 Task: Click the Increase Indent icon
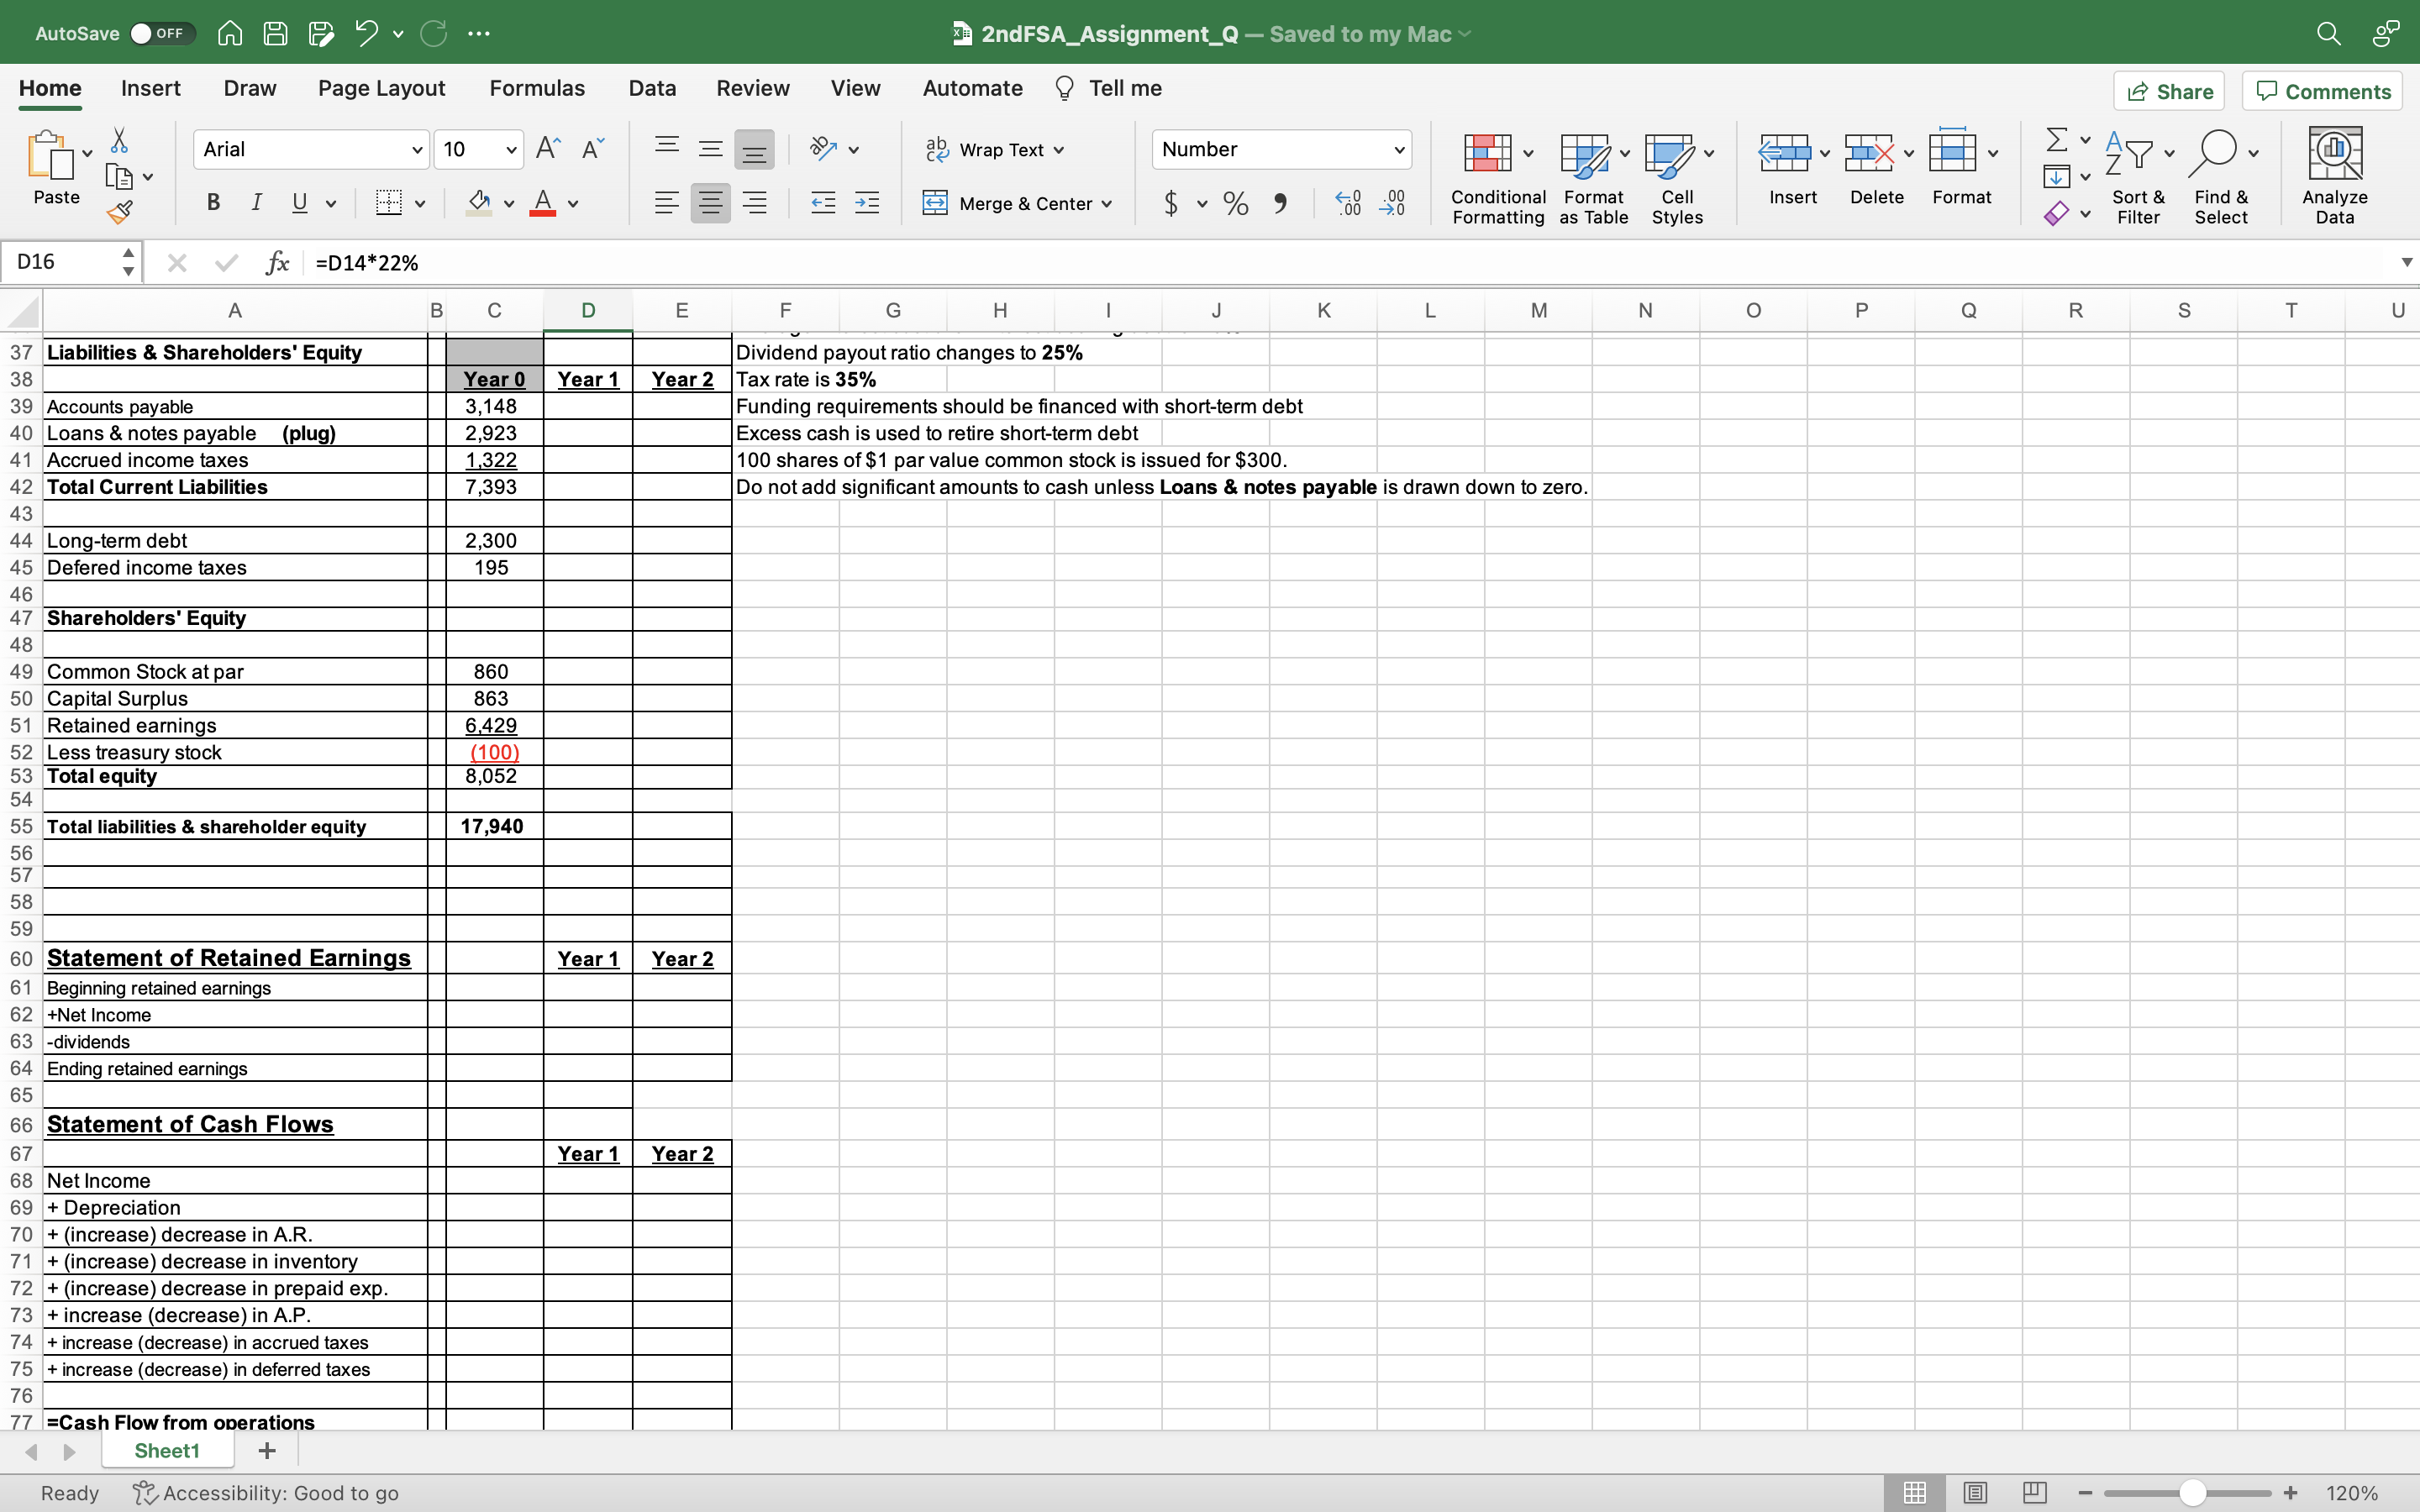[866, 203]
